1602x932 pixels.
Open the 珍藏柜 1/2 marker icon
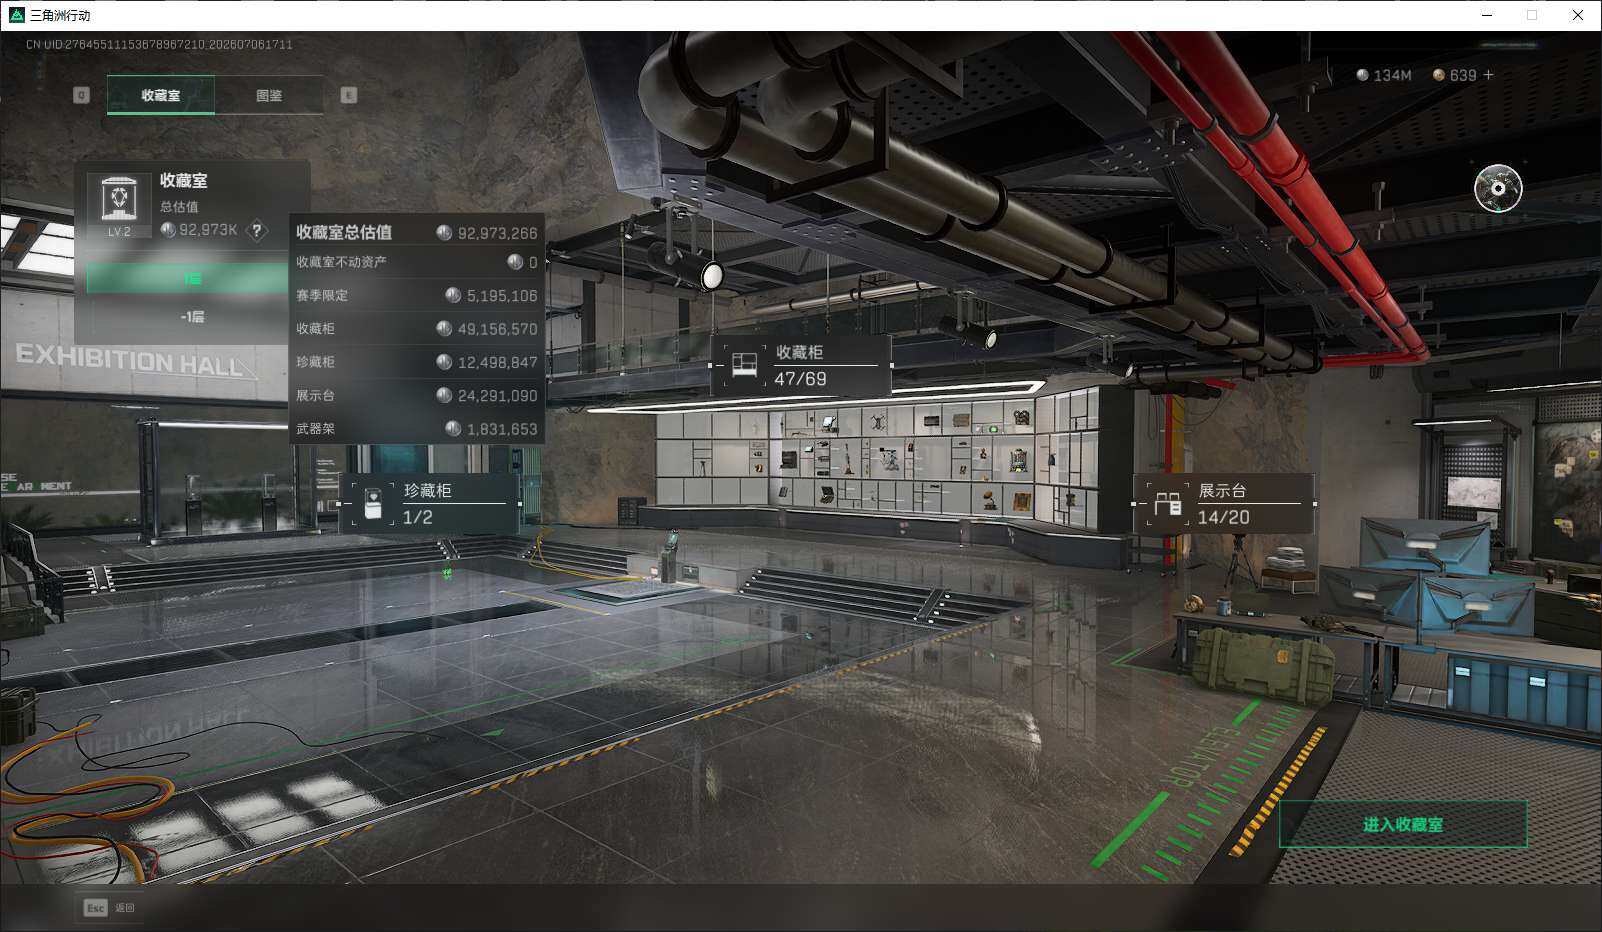(373, 503)
